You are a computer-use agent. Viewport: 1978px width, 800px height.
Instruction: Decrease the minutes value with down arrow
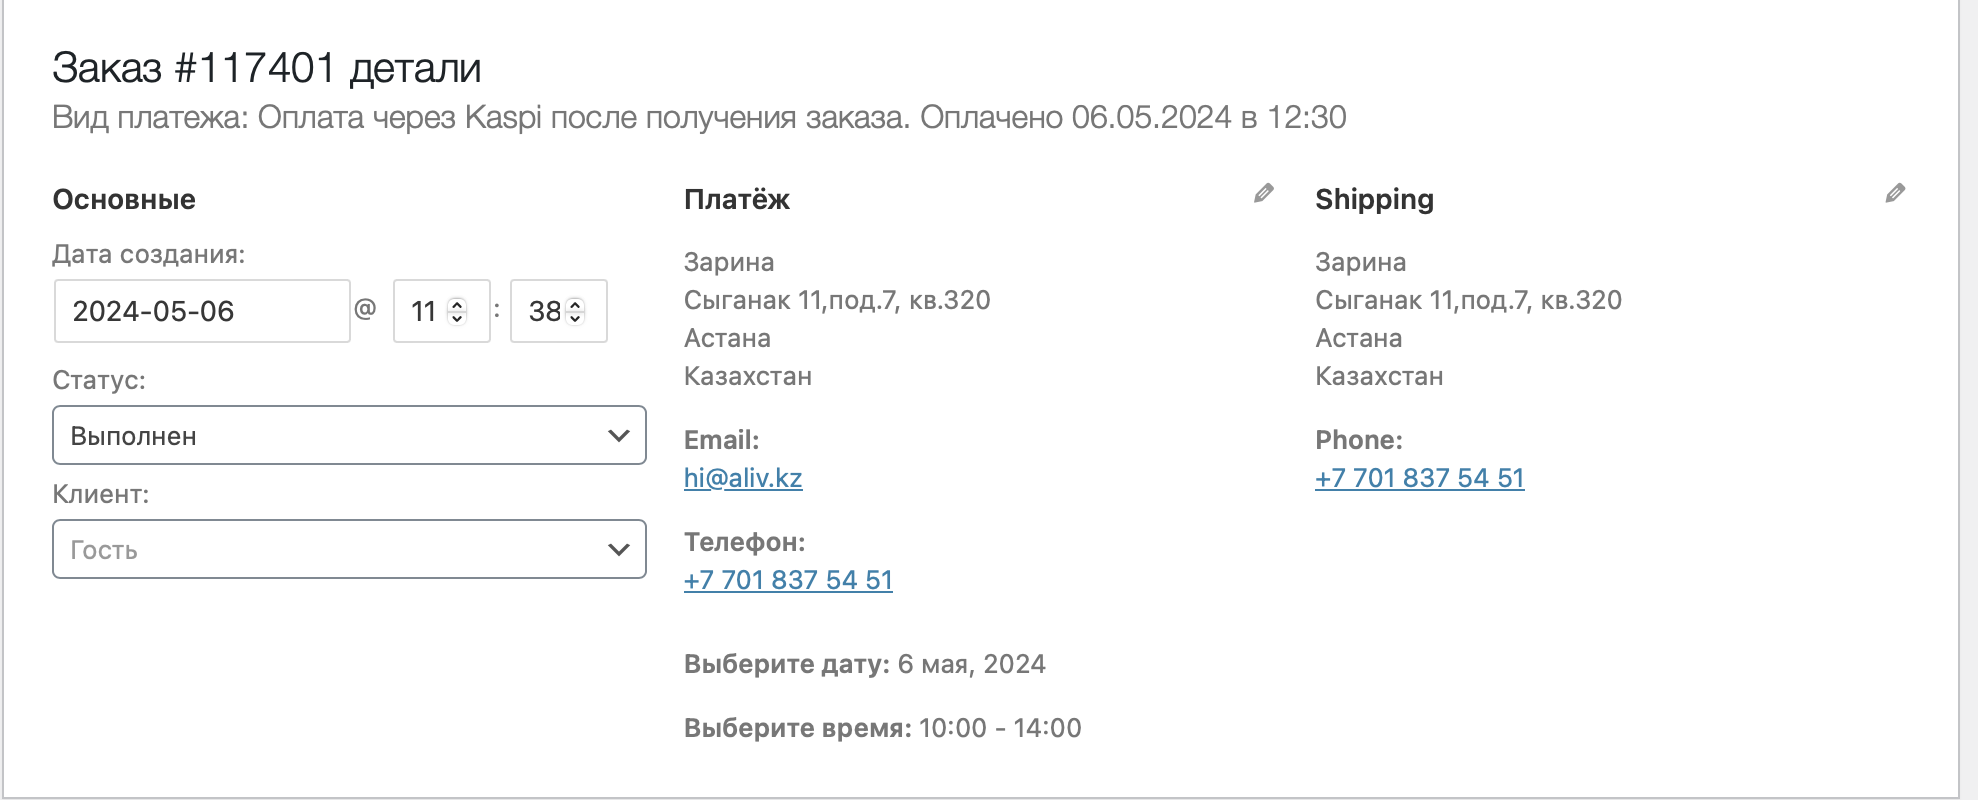point(575,318)
